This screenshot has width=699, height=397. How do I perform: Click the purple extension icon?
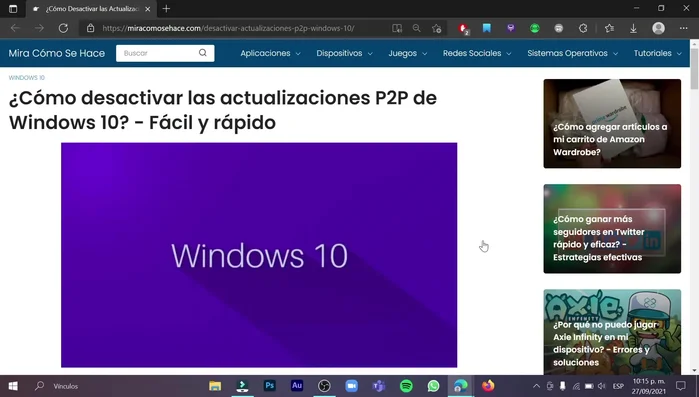(511, 28)
